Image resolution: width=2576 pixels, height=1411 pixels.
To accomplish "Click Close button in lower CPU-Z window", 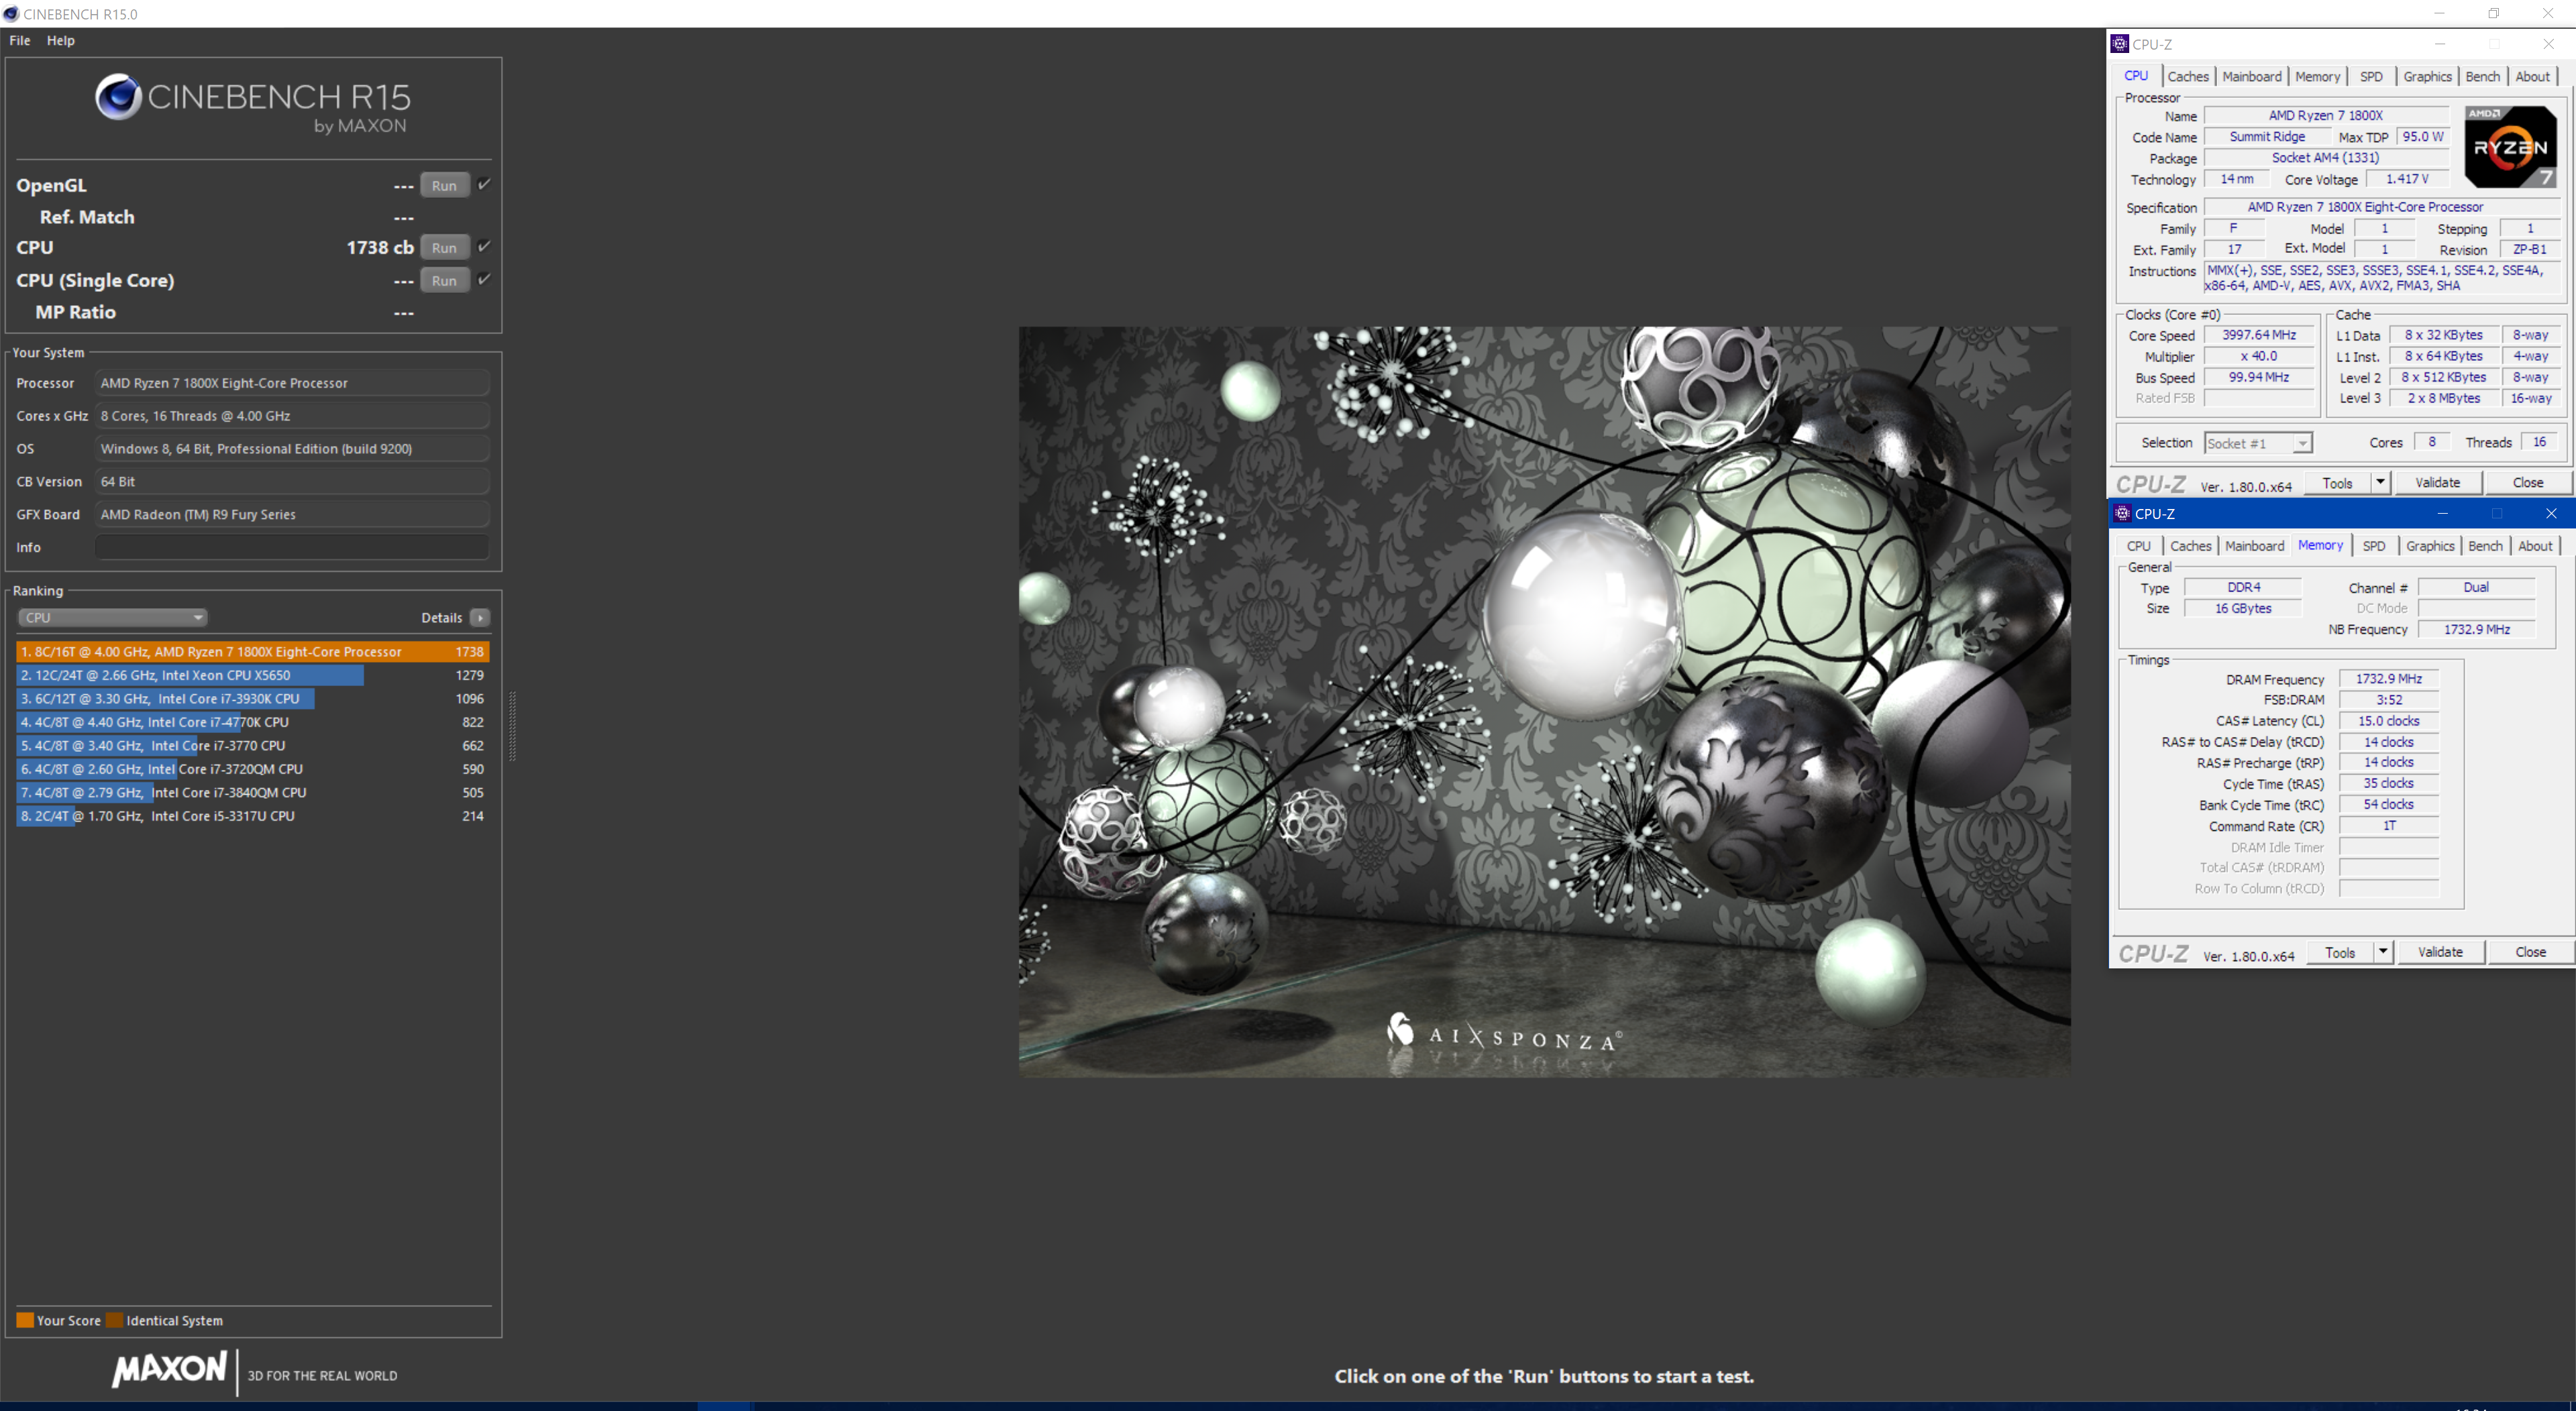I will (2530, 952).
